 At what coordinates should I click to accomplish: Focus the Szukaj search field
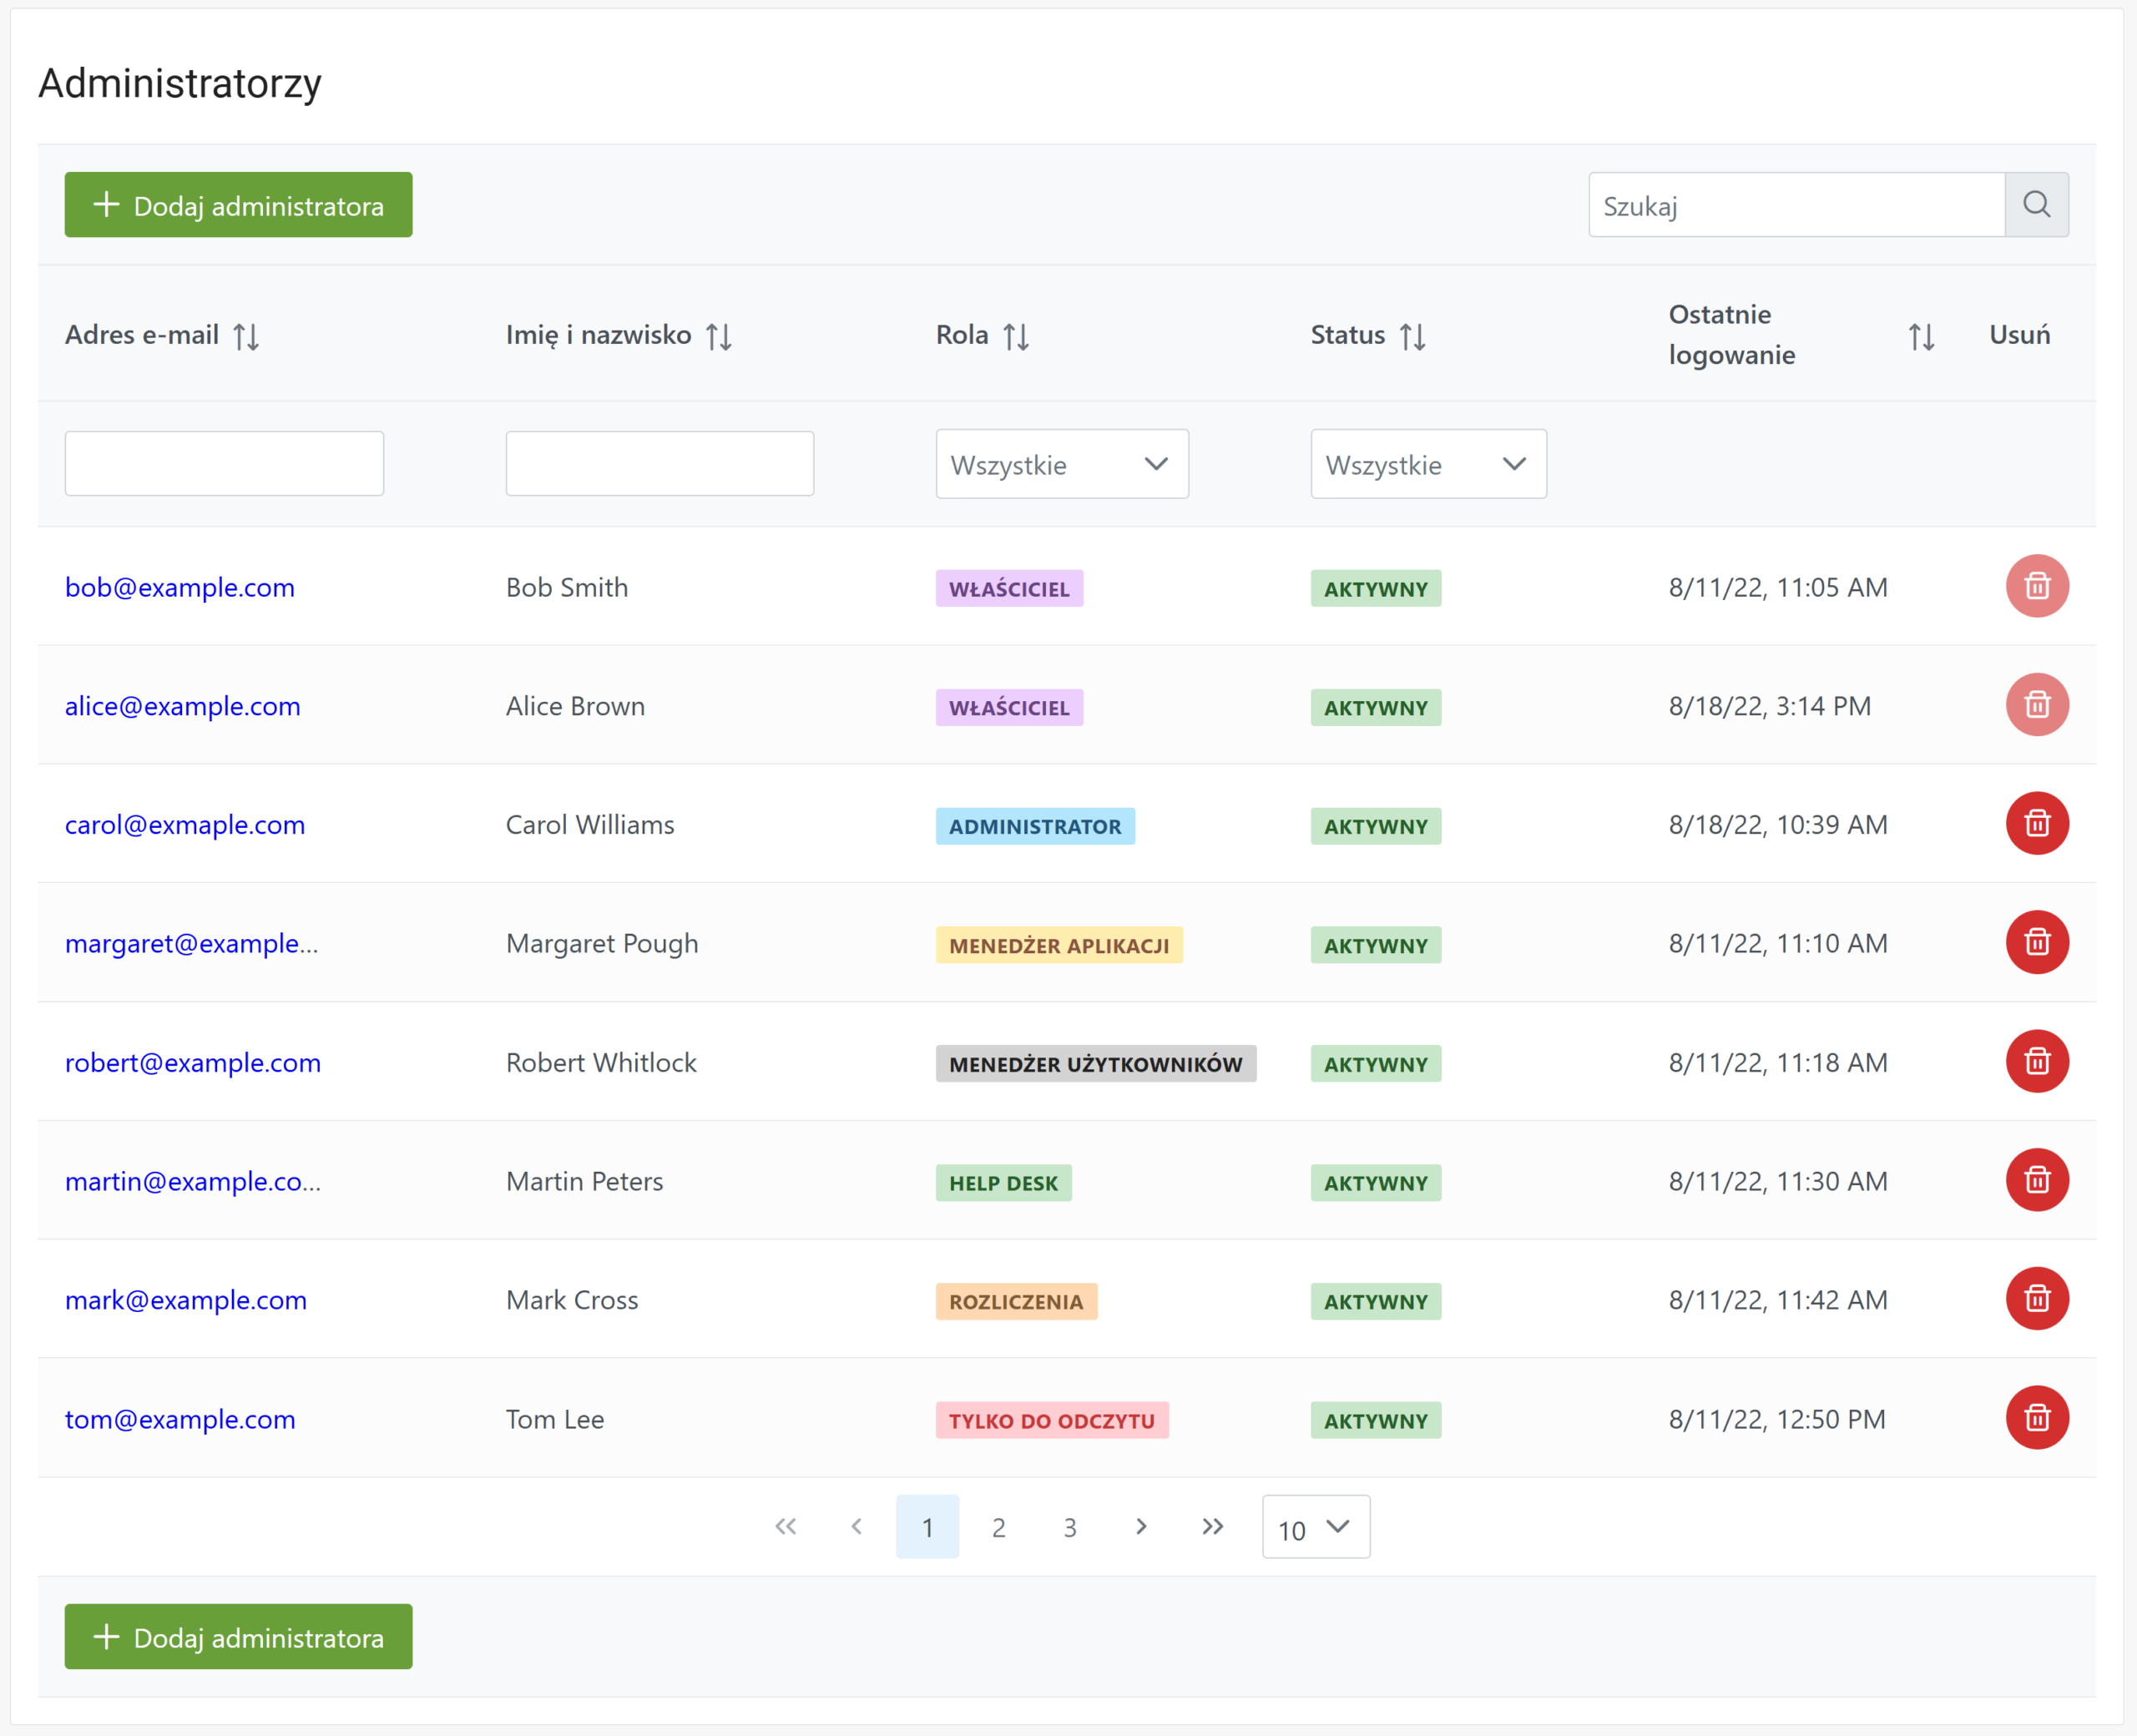pyautogui.click(x=1797, y=205)
